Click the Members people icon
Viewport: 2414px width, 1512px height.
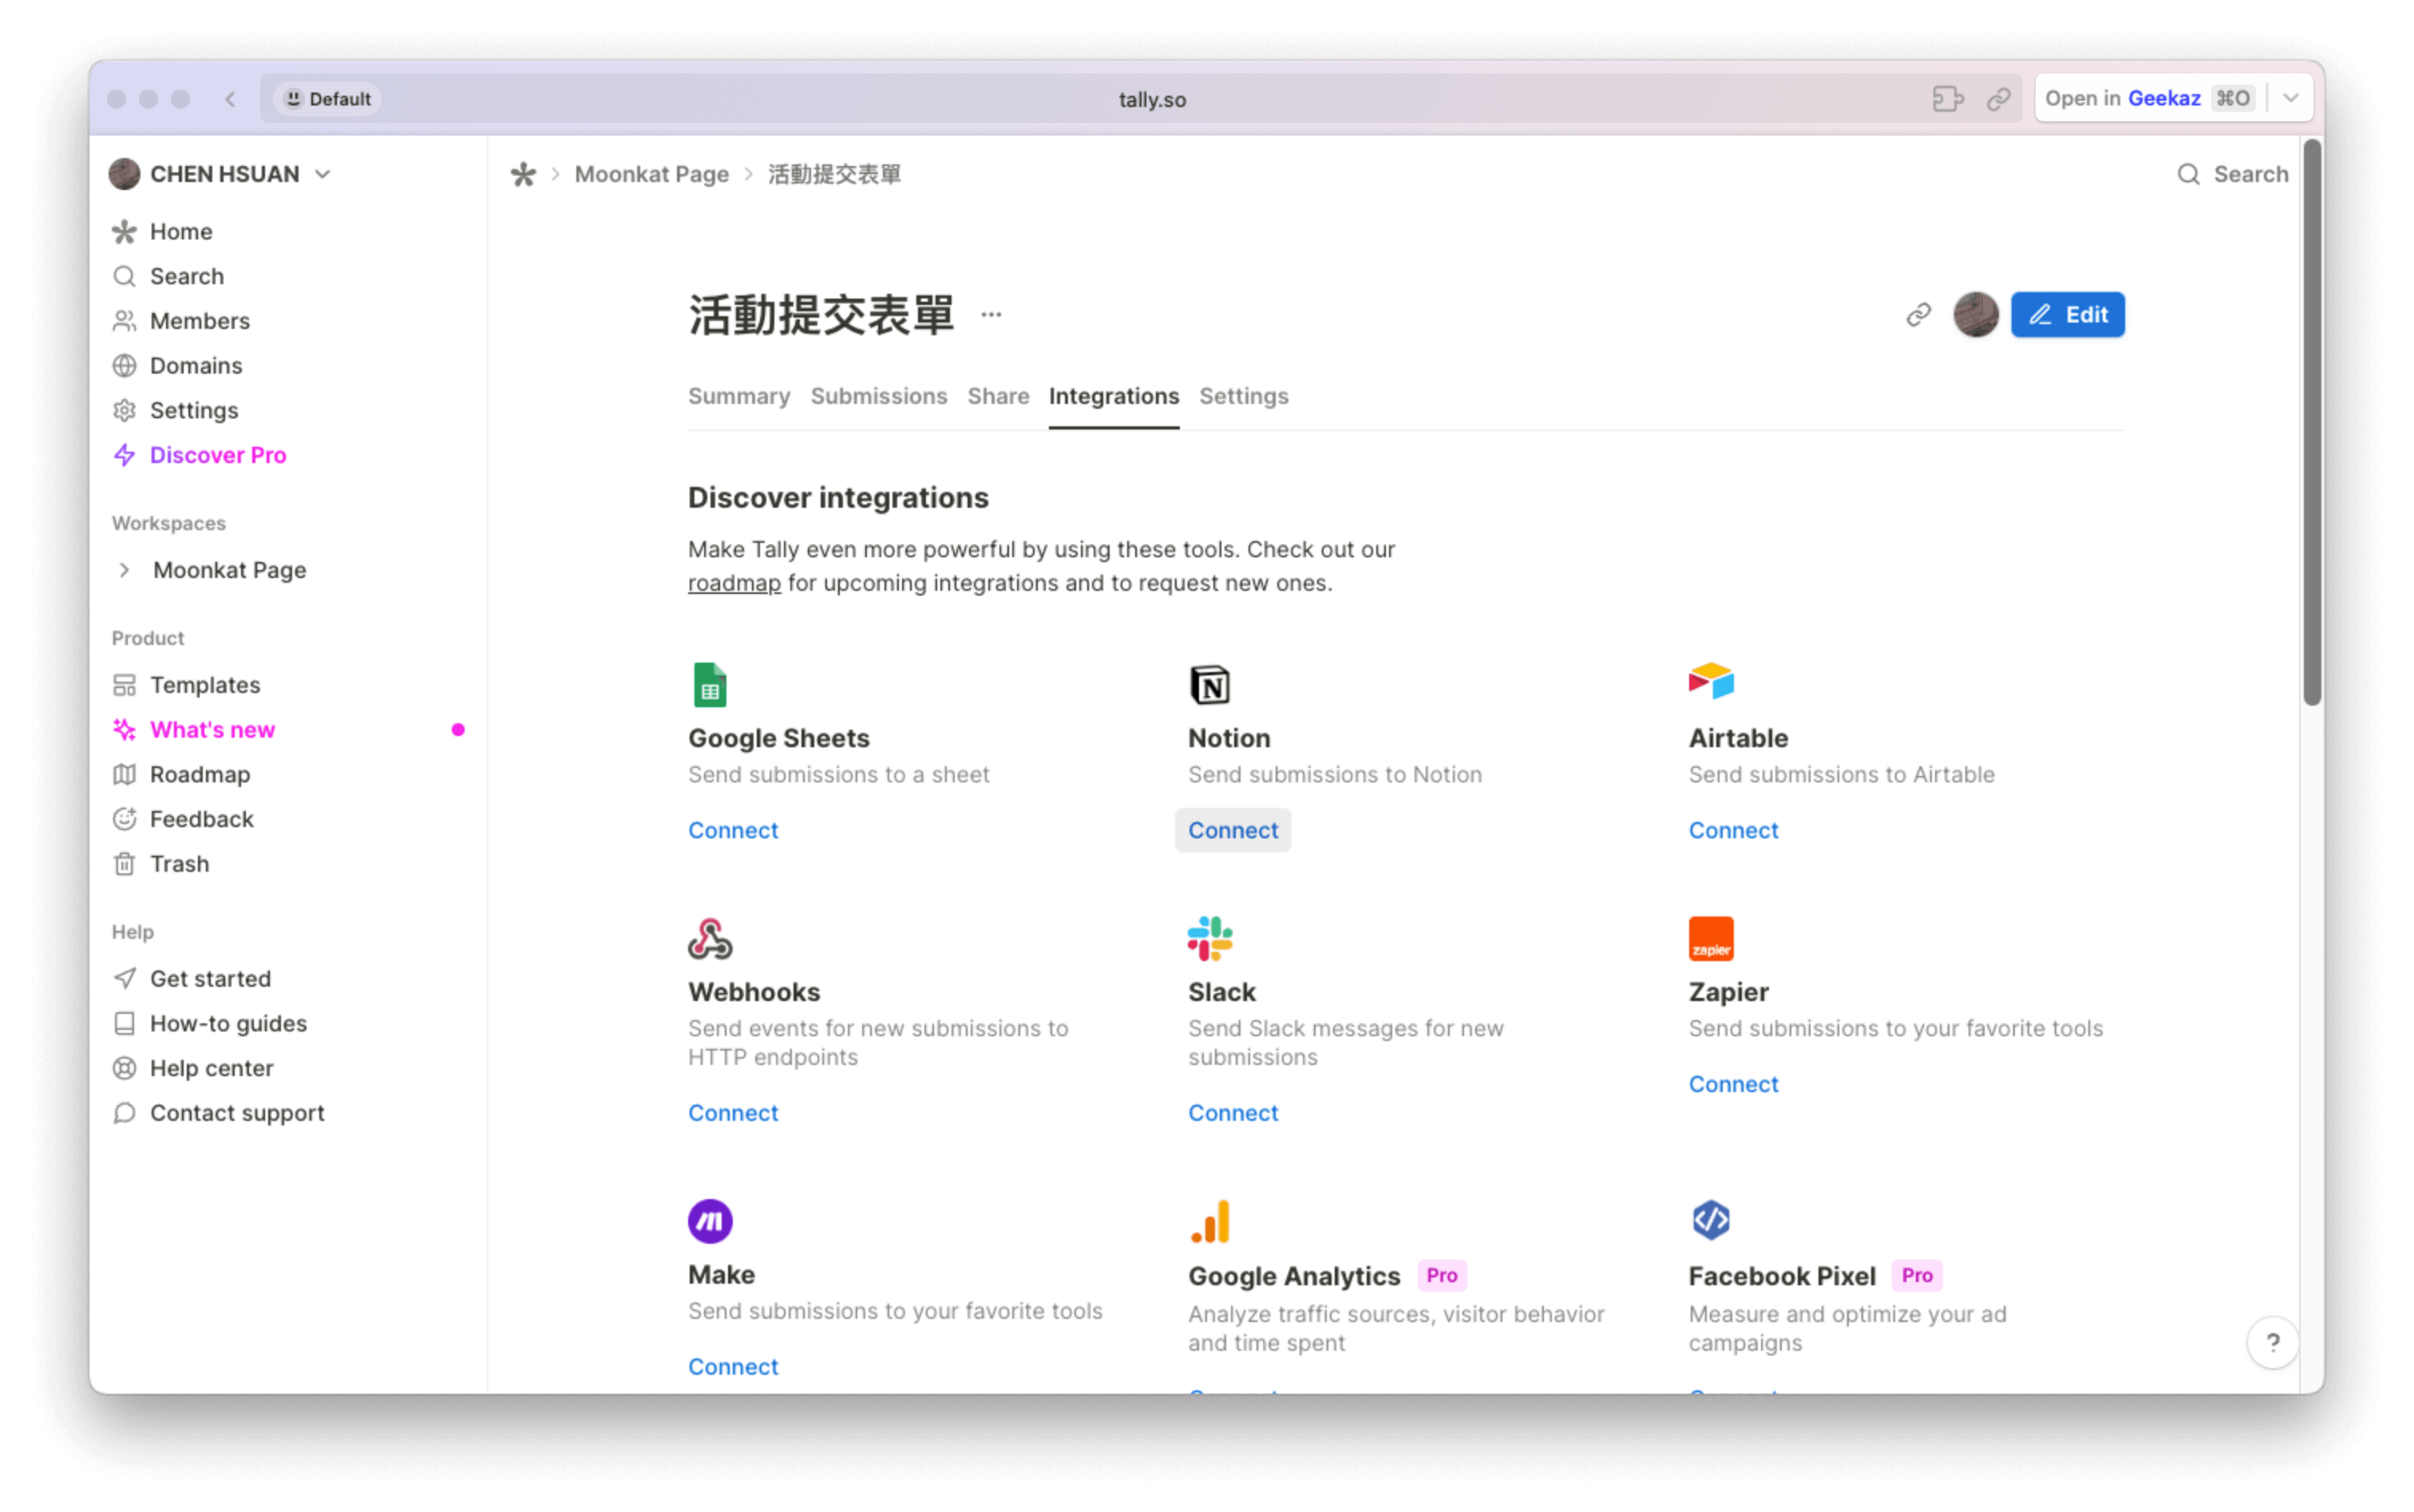[124, 321]
